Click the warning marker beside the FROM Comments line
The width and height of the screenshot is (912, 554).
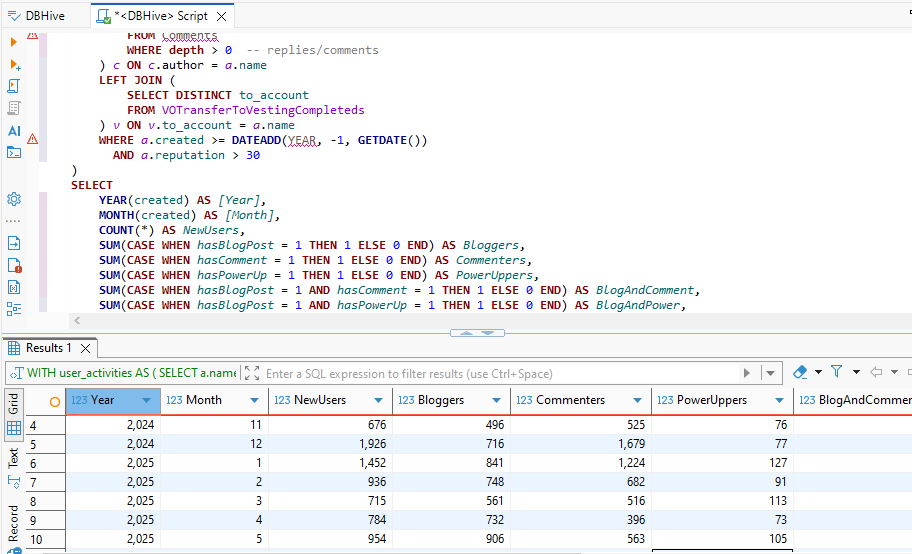pos(33,35)
